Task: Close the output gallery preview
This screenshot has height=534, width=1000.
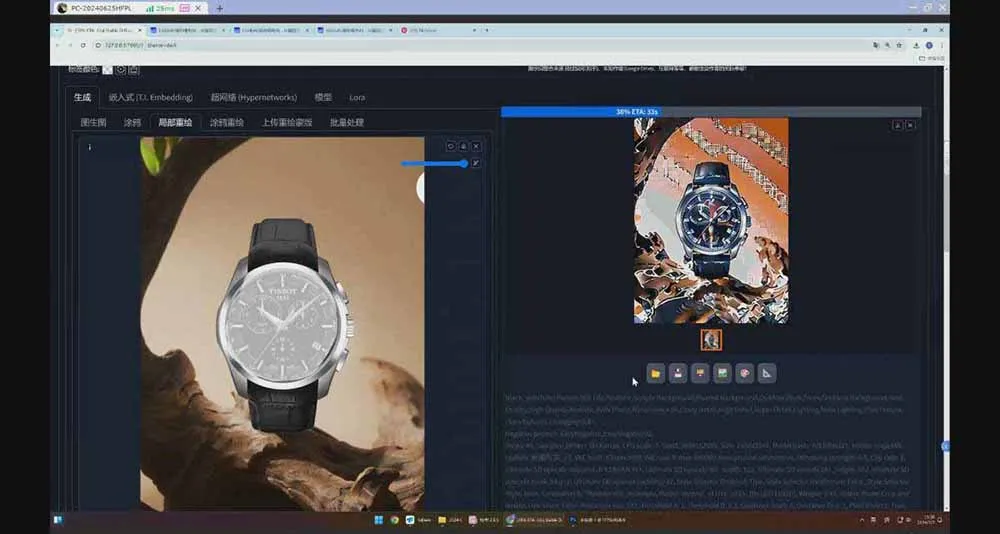Action: (x=910, y=125)
